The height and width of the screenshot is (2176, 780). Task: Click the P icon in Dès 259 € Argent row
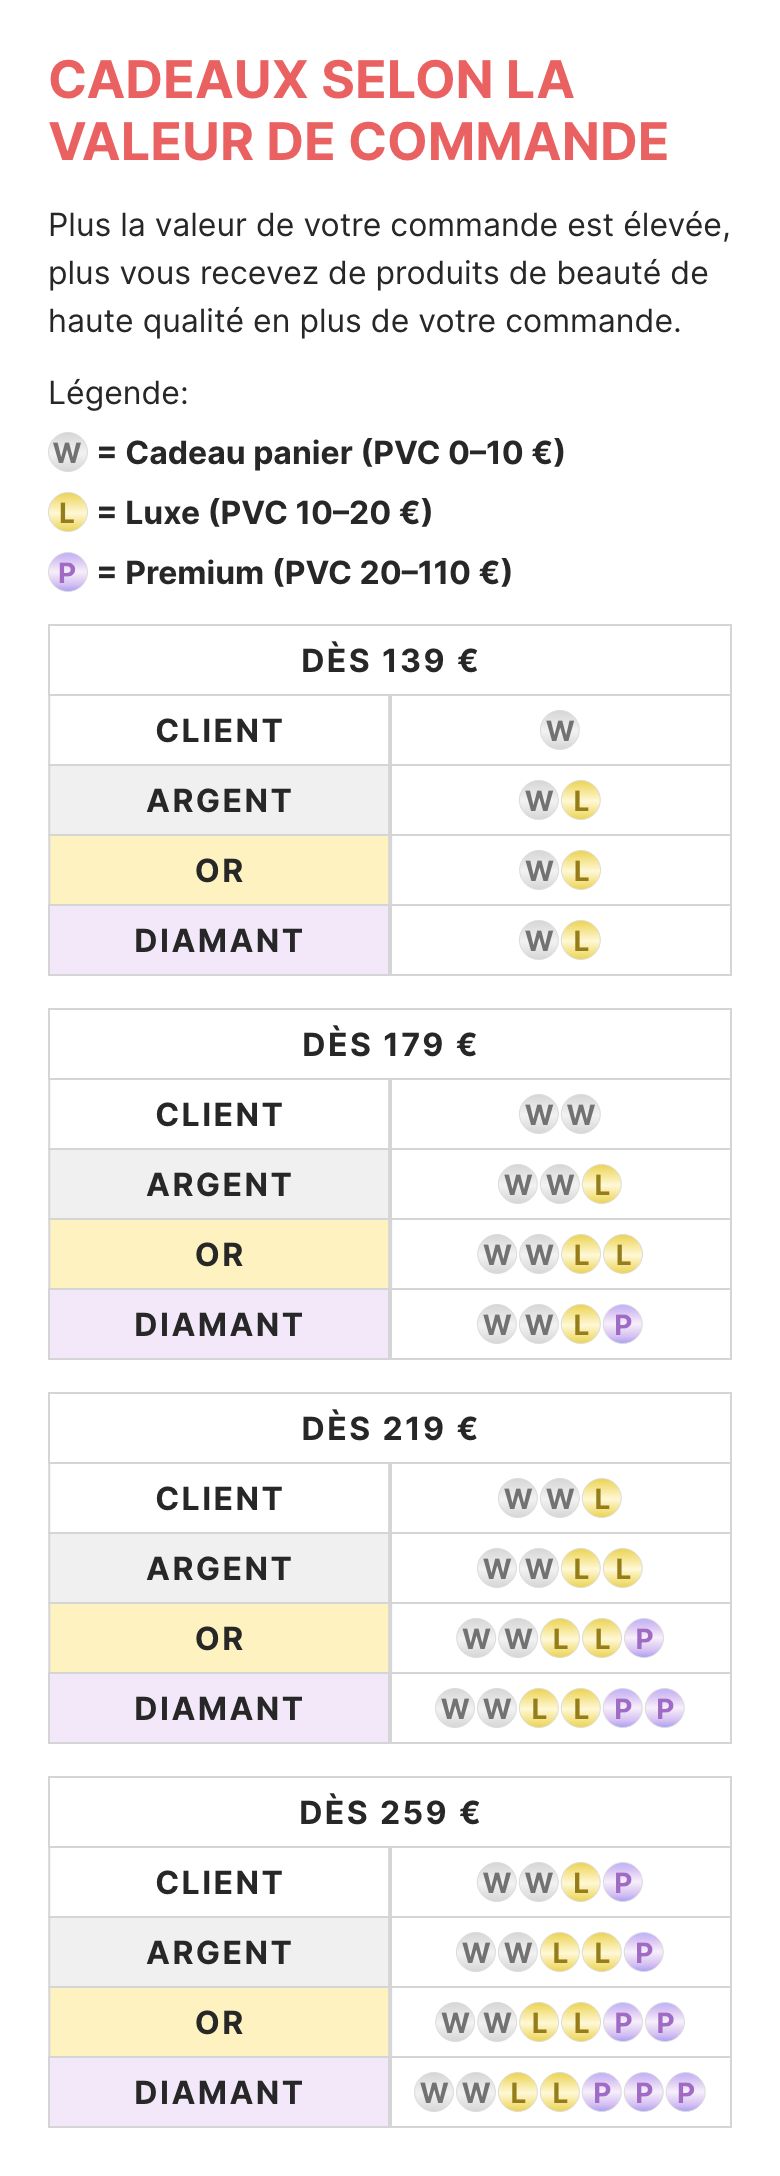tap(644, 1953)
